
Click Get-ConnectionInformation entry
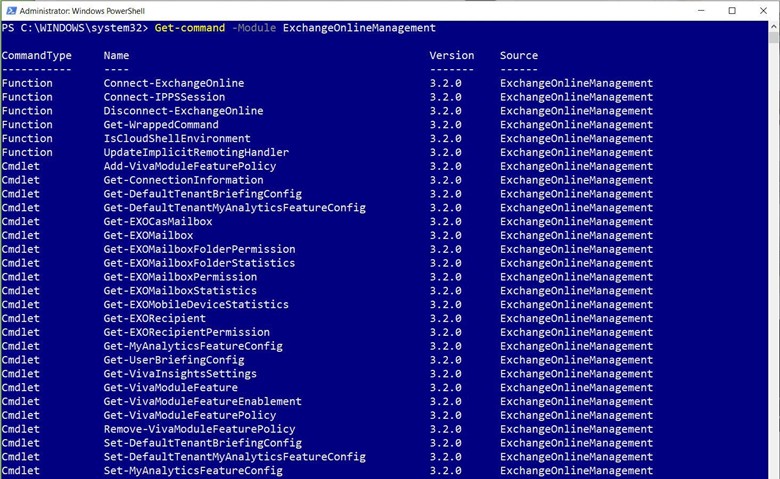pyautogui.click(x=183, y=180)
